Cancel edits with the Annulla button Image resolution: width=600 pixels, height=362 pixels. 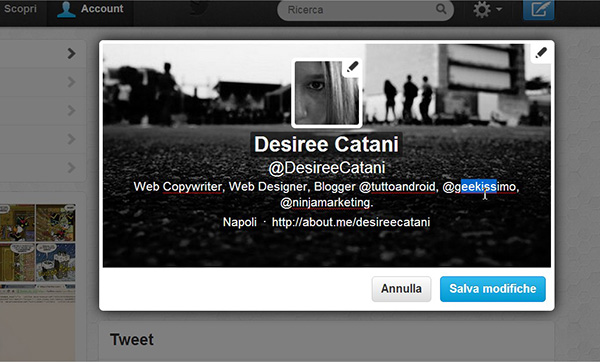coord(401,289)
